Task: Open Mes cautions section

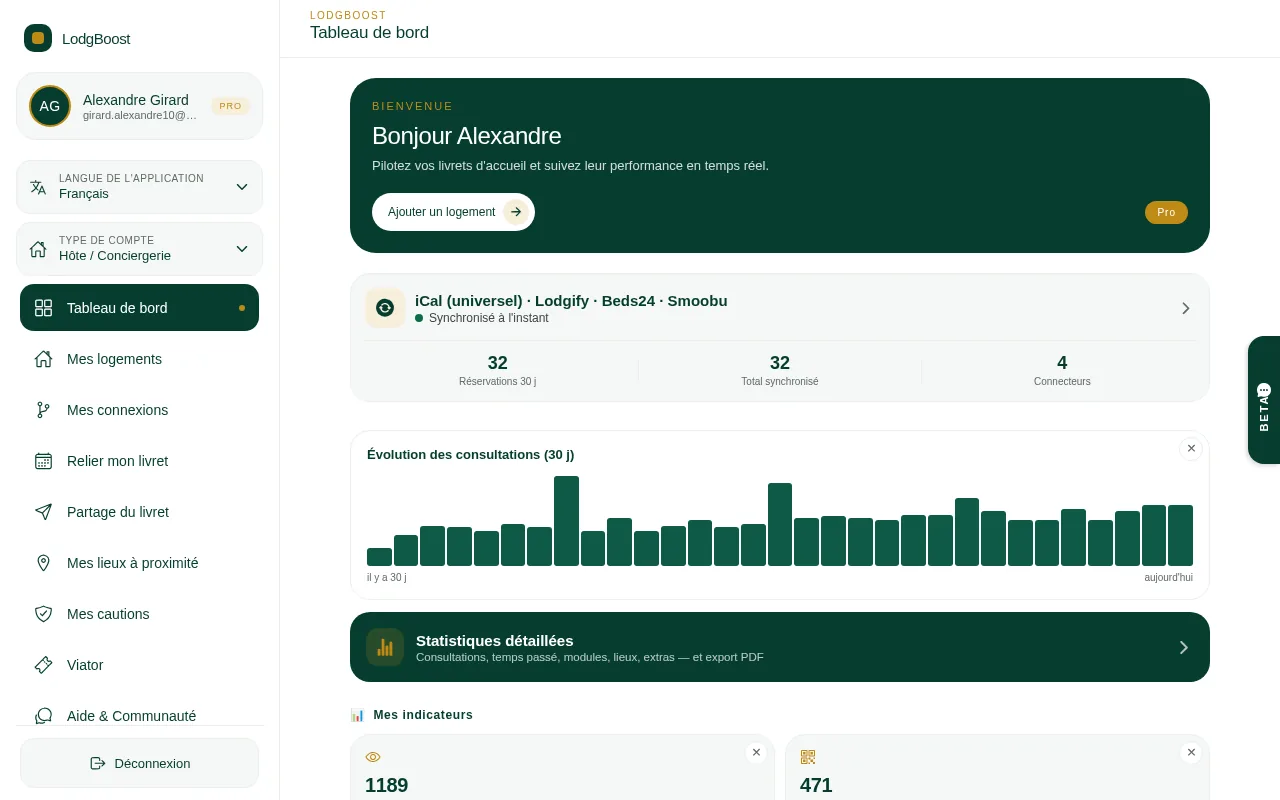Action: (139, 614)
